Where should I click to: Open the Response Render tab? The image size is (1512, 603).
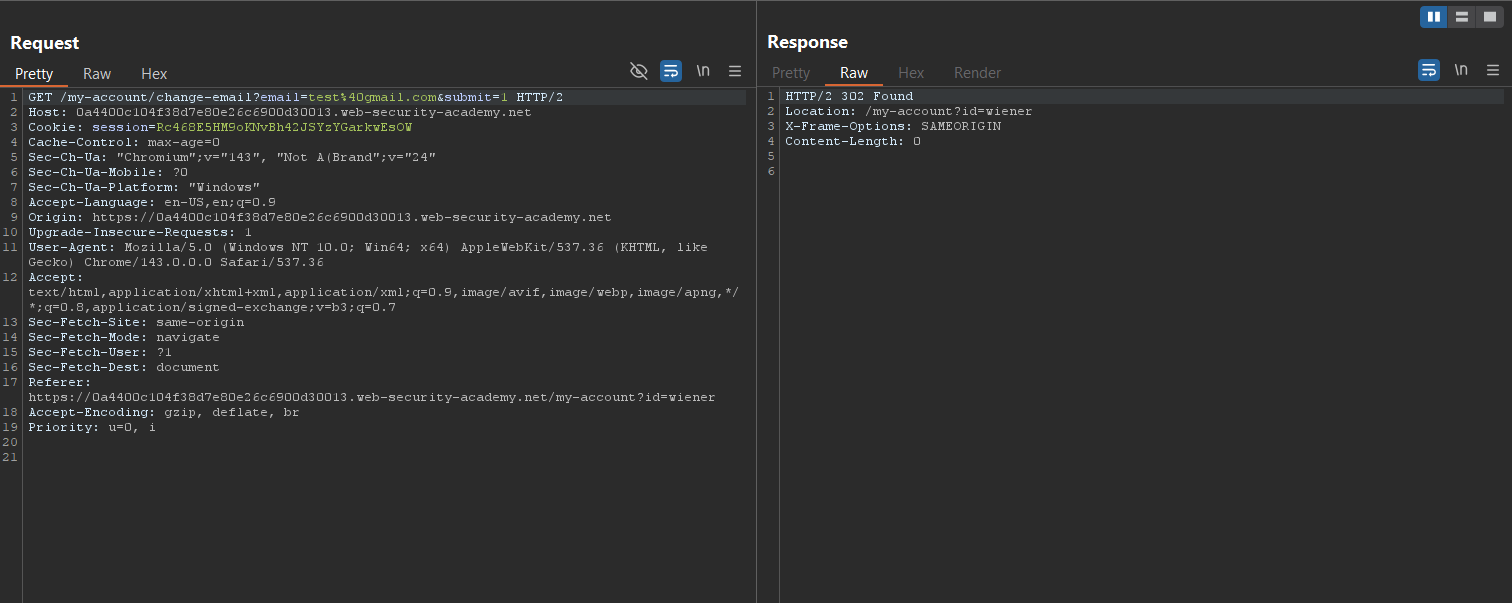(977, 73)
